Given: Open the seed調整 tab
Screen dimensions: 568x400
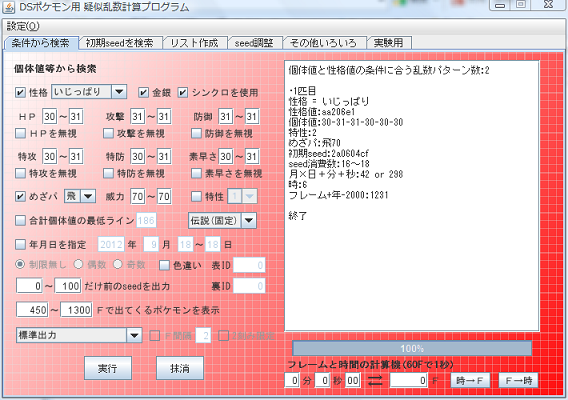Looking at the screenshot, I should (254, 43).
